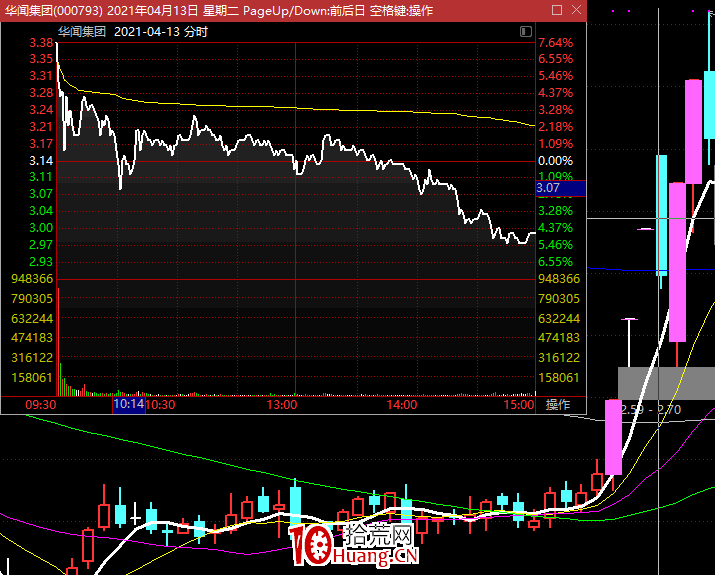Click the 948366 volume axis label on left

click(32, 279)
